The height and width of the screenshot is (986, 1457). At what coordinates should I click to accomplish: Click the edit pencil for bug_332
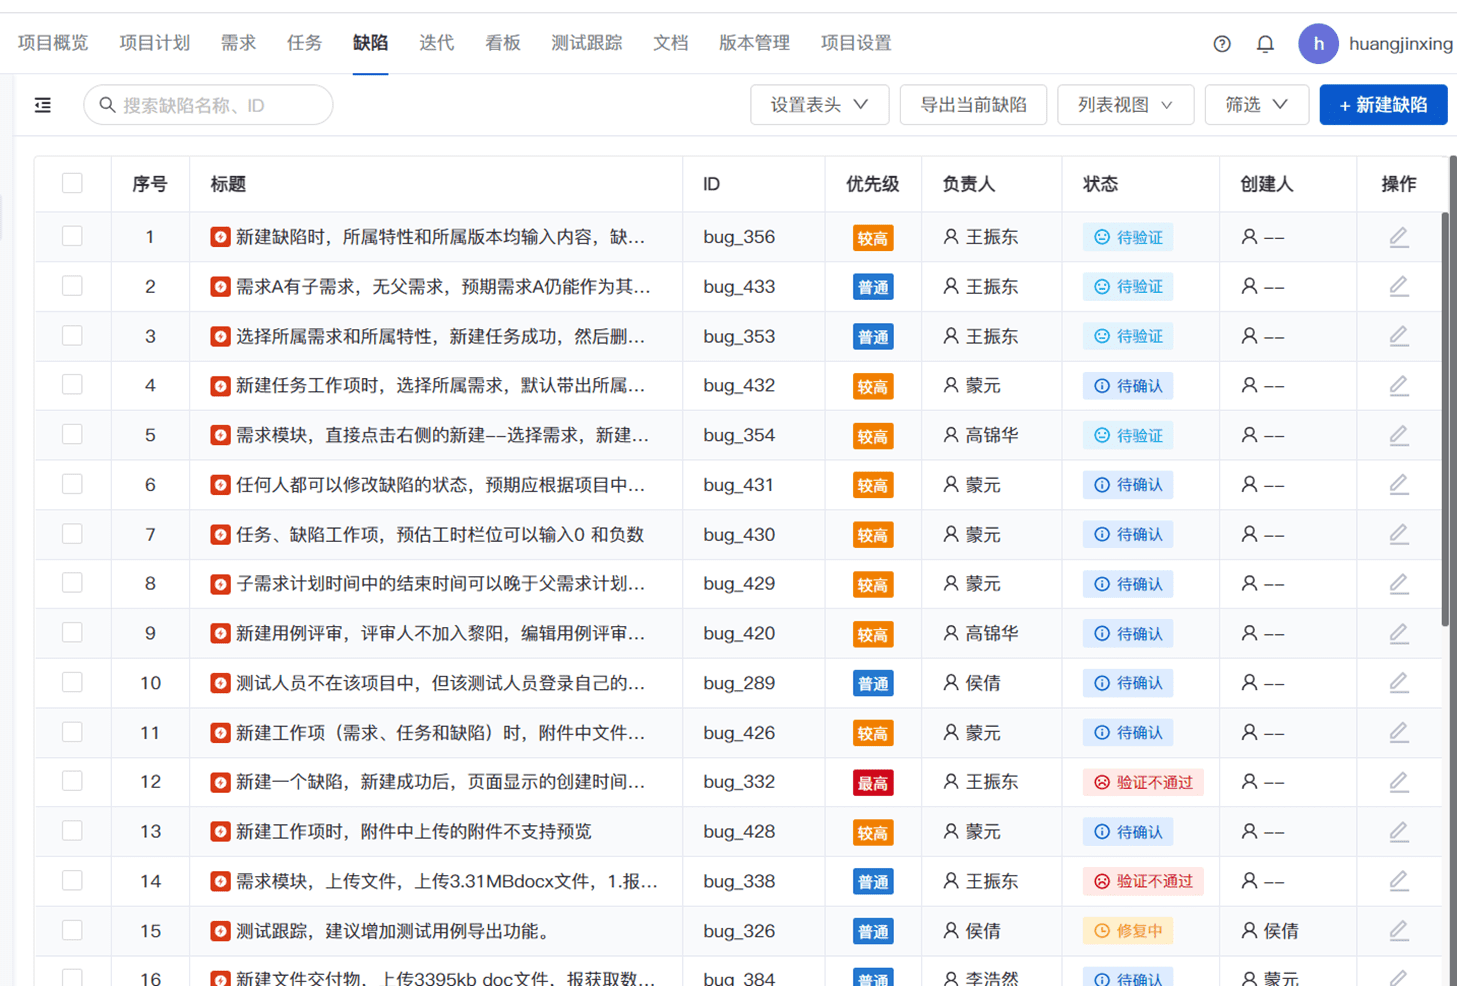1399,782
